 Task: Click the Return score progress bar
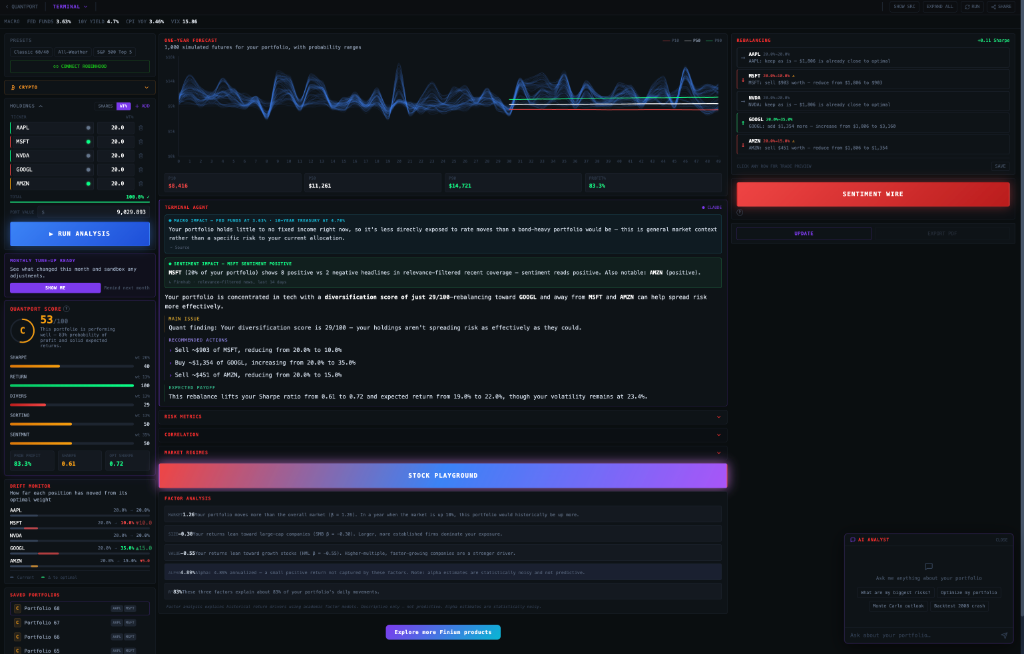[x=72, y=385]
